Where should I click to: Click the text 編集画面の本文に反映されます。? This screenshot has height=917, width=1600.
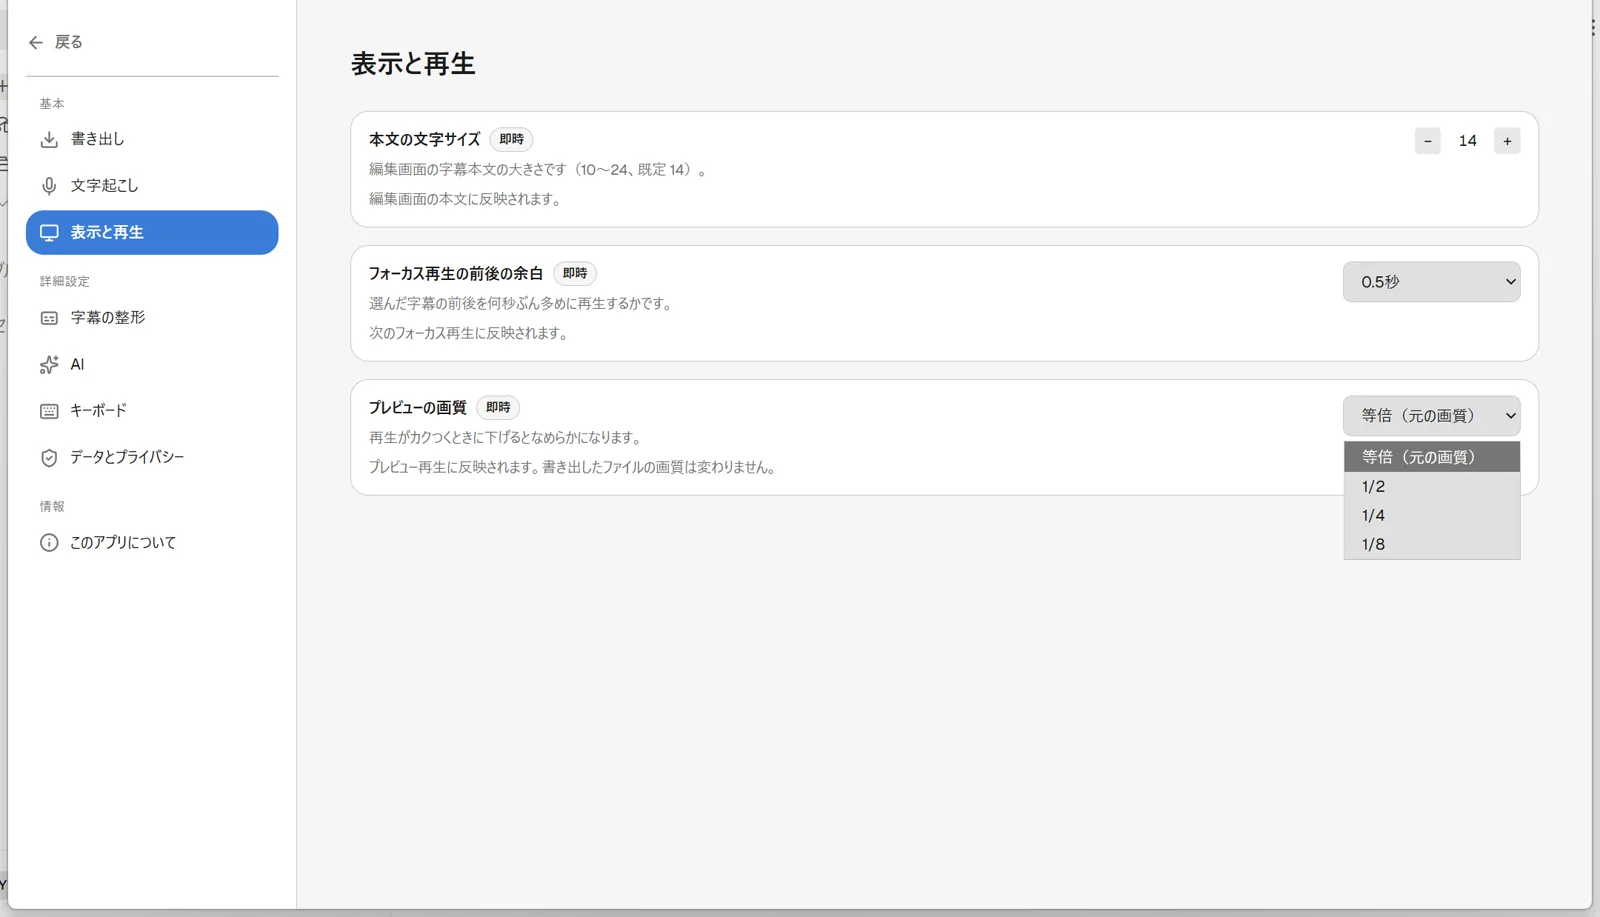[x=467, y=199]
